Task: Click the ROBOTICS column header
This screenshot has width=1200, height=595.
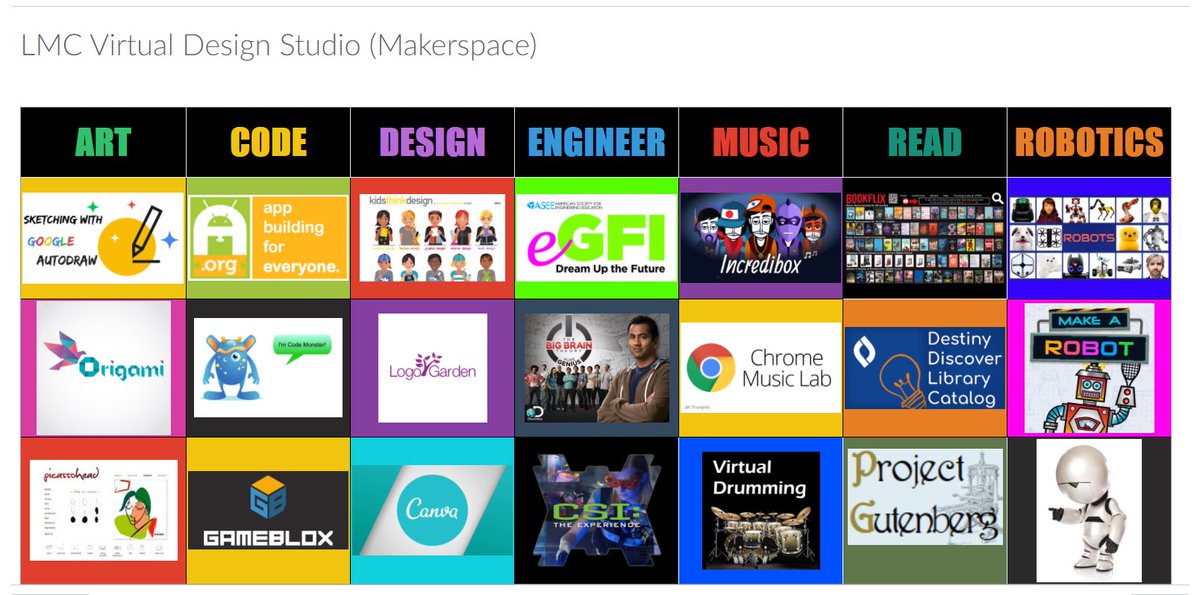Action: click(x=1088, y=140)
